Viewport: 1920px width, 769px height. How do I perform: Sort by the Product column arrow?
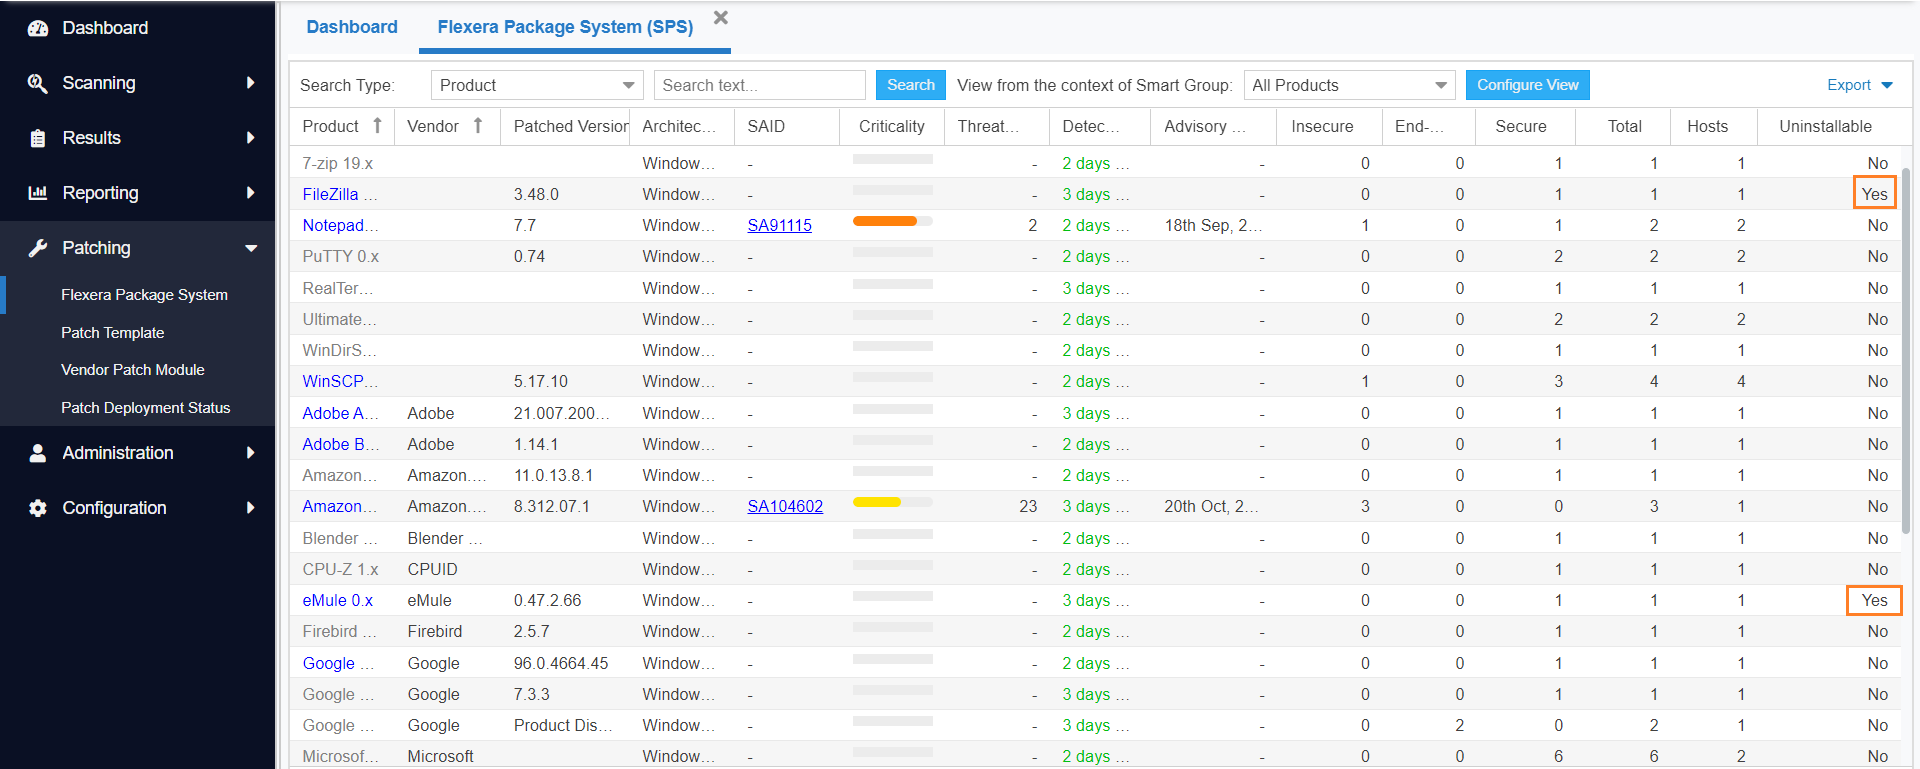377,126
